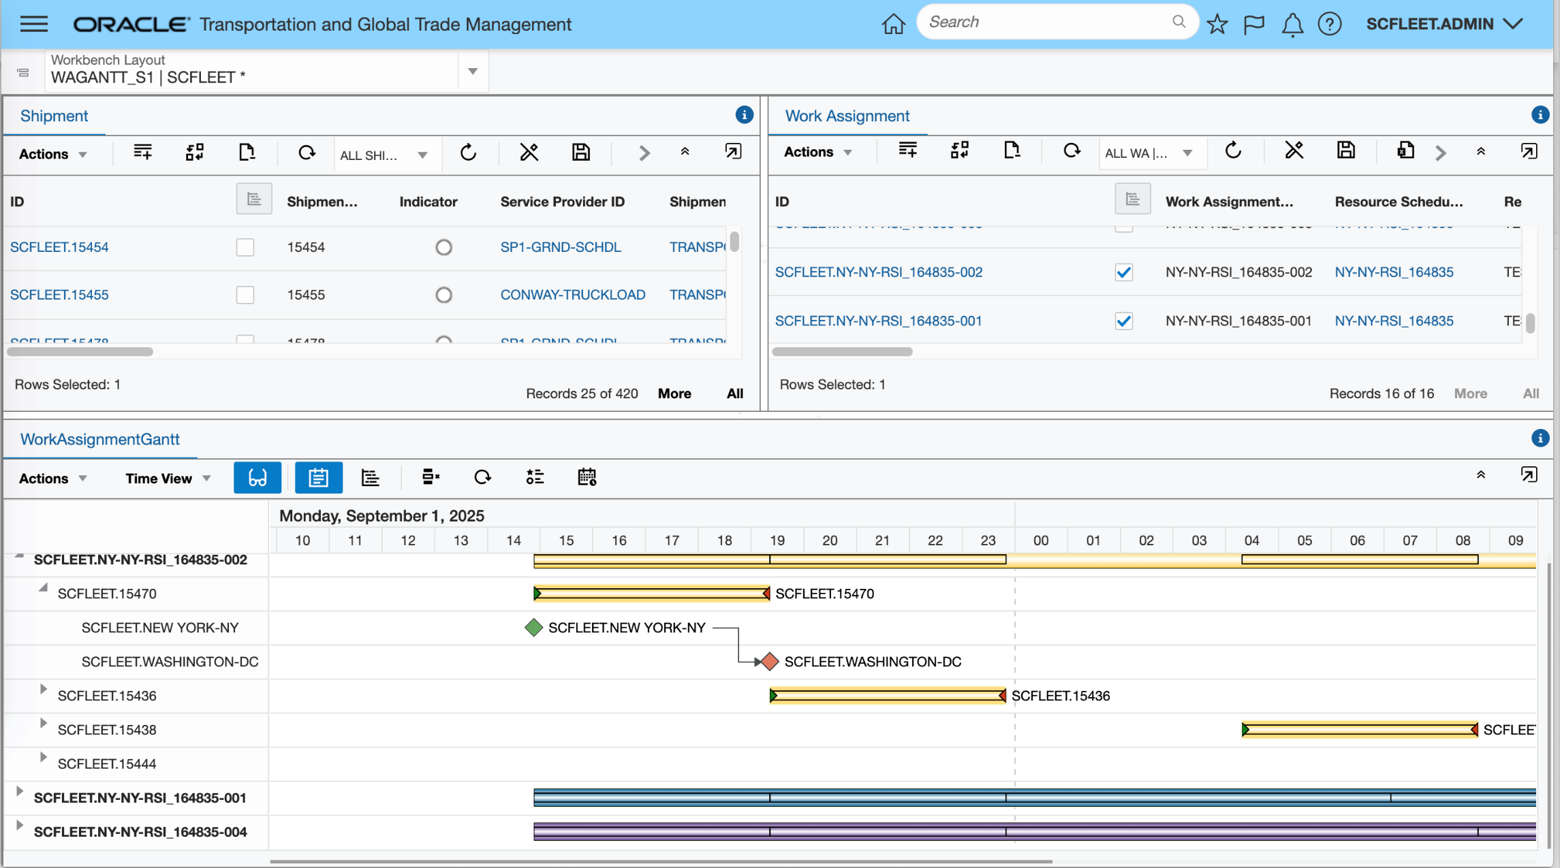Screen dimensions: 1560x868
Task: Open the CONWAY-TRUCKLOAD service provider link
Action: click(x=572, y=295)
